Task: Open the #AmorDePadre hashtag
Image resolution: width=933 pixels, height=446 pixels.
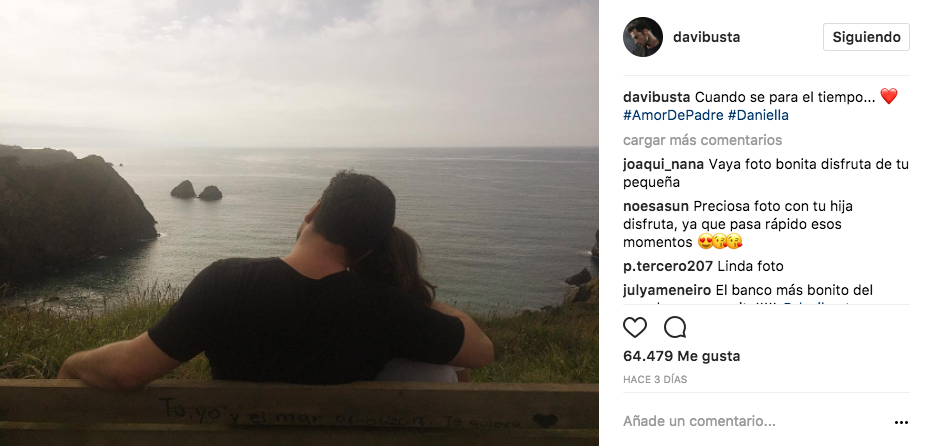Action: [672, 115]
